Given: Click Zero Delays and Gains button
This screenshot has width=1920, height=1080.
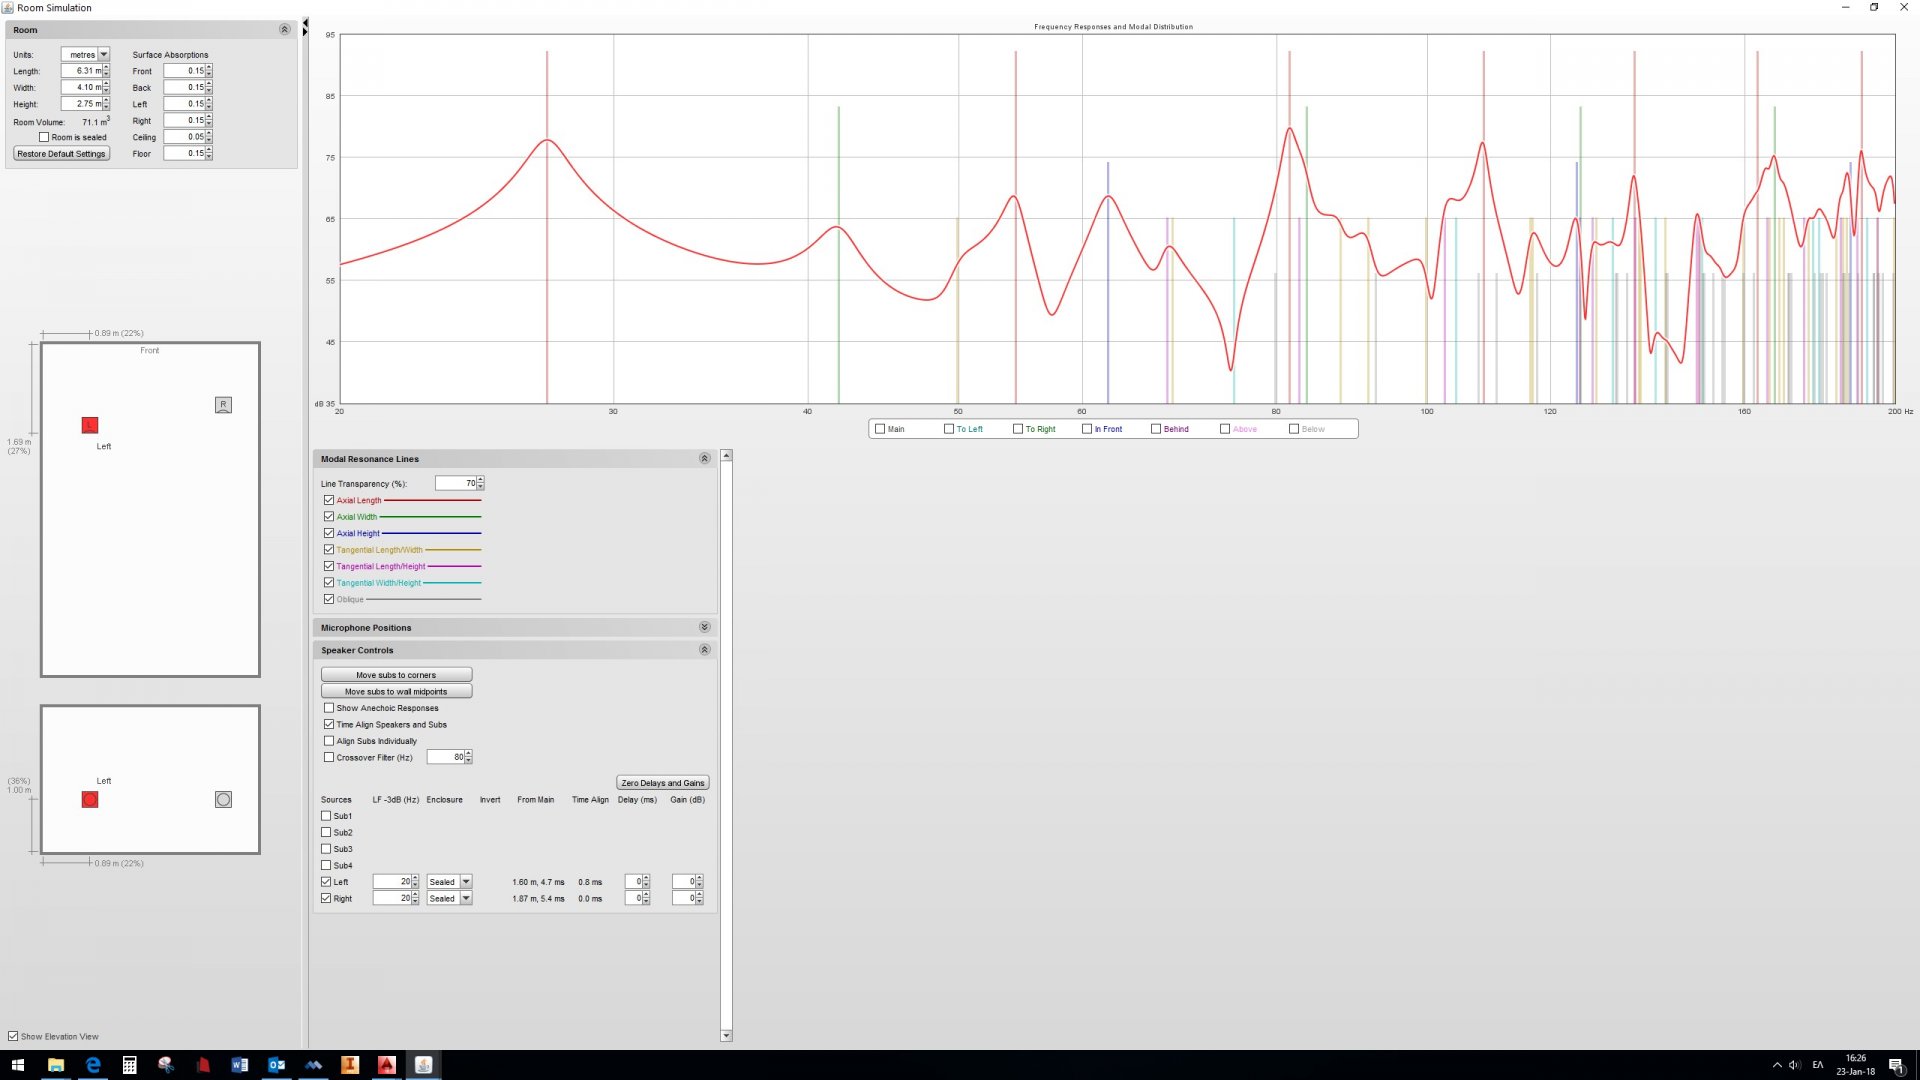Looking at the screenshot, I should 663,783.
